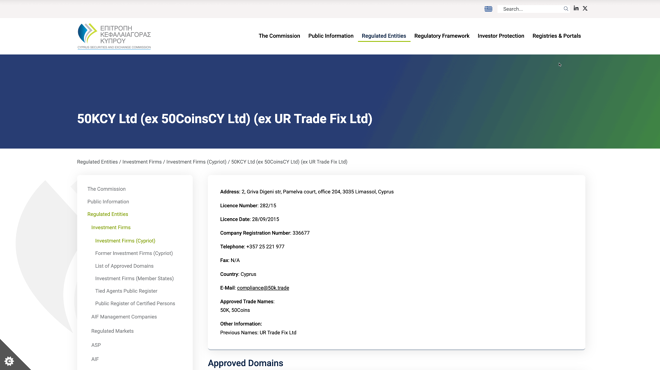The width and height of the screenshot is (660, 370).
Task: Click the Cyprus Securities Commission logo
Action: (114, 36)
